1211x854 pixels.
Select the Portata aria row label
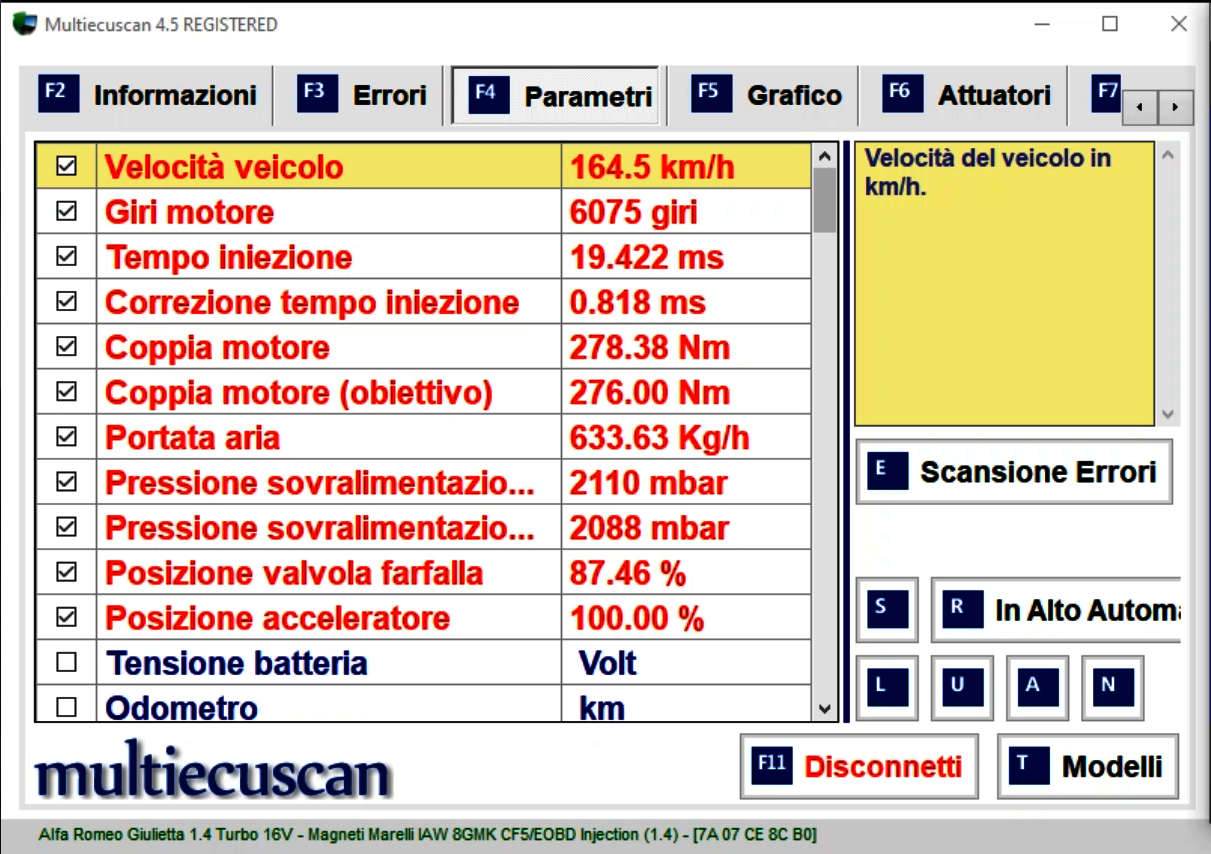coord(193,437)
